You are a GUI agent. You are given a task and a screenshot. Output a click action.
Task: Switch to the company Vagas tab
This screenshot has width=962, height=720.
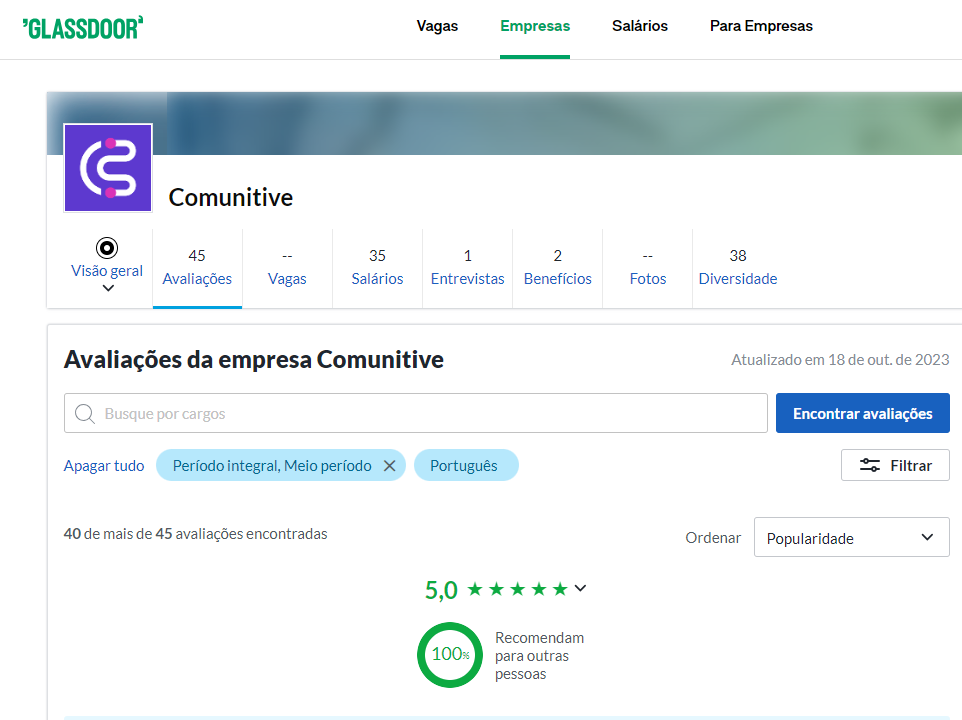point(287,267)
